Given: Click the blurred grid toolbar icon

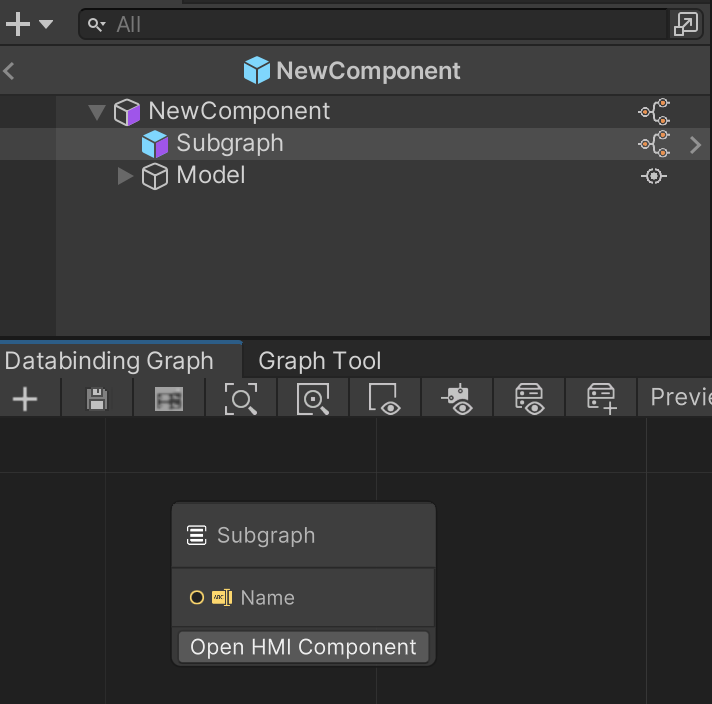Looking at the screenshot, I should point(169,399).
